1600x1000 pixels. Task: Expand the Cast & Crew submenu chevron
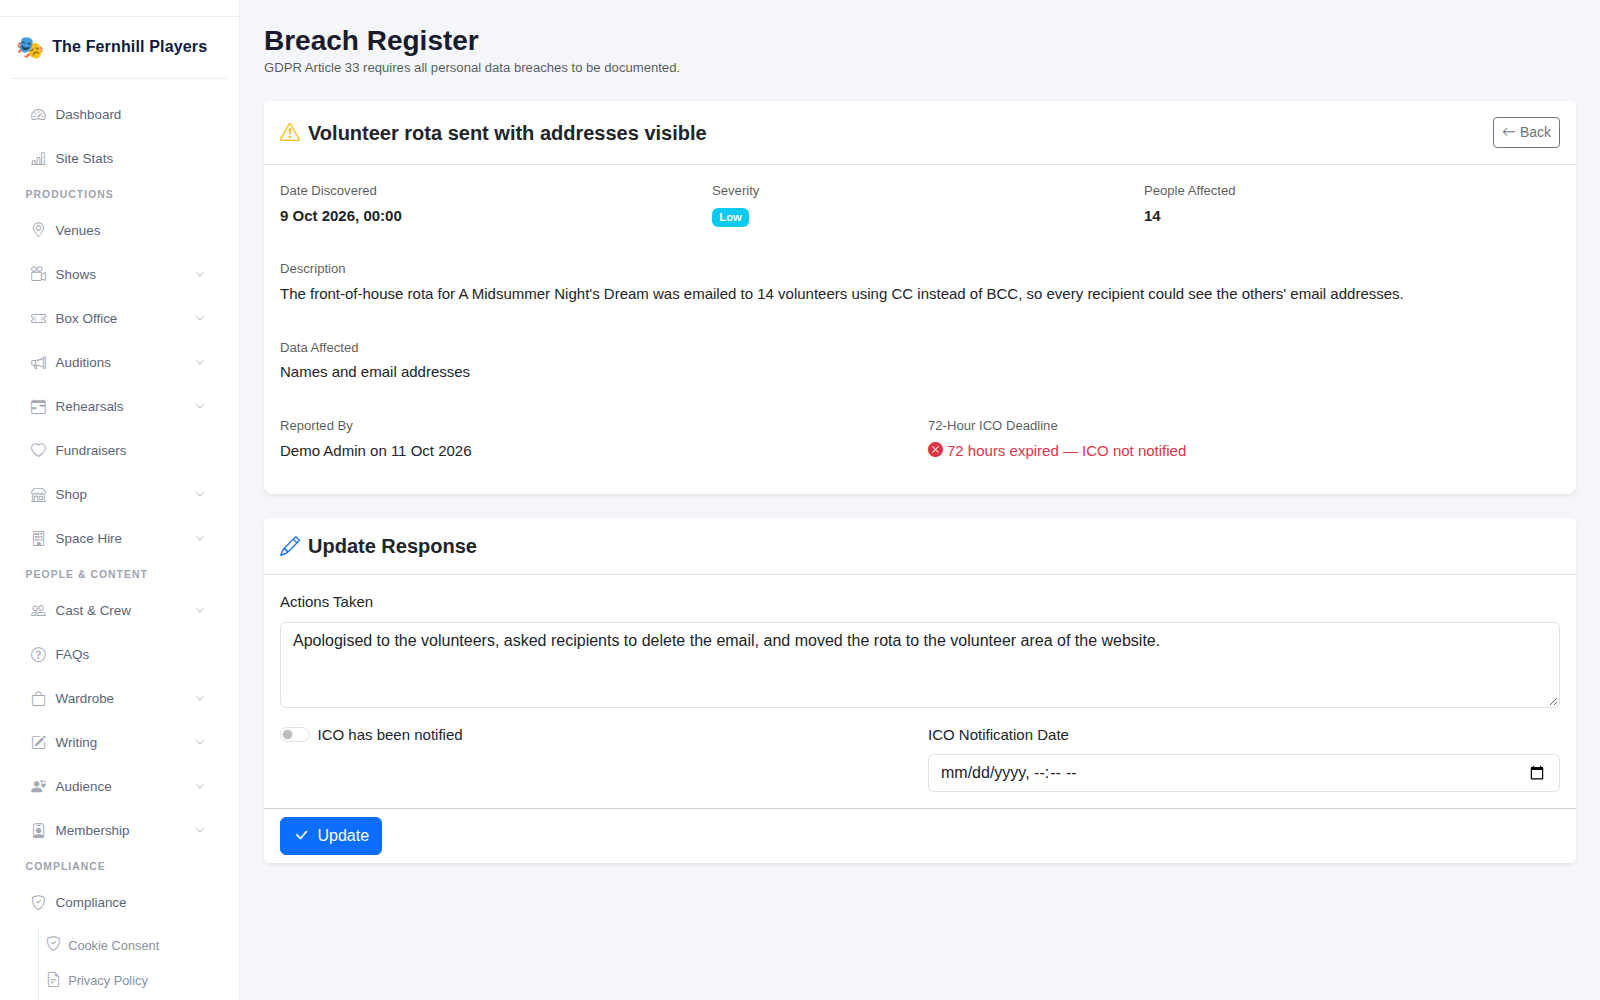(200, 610)
